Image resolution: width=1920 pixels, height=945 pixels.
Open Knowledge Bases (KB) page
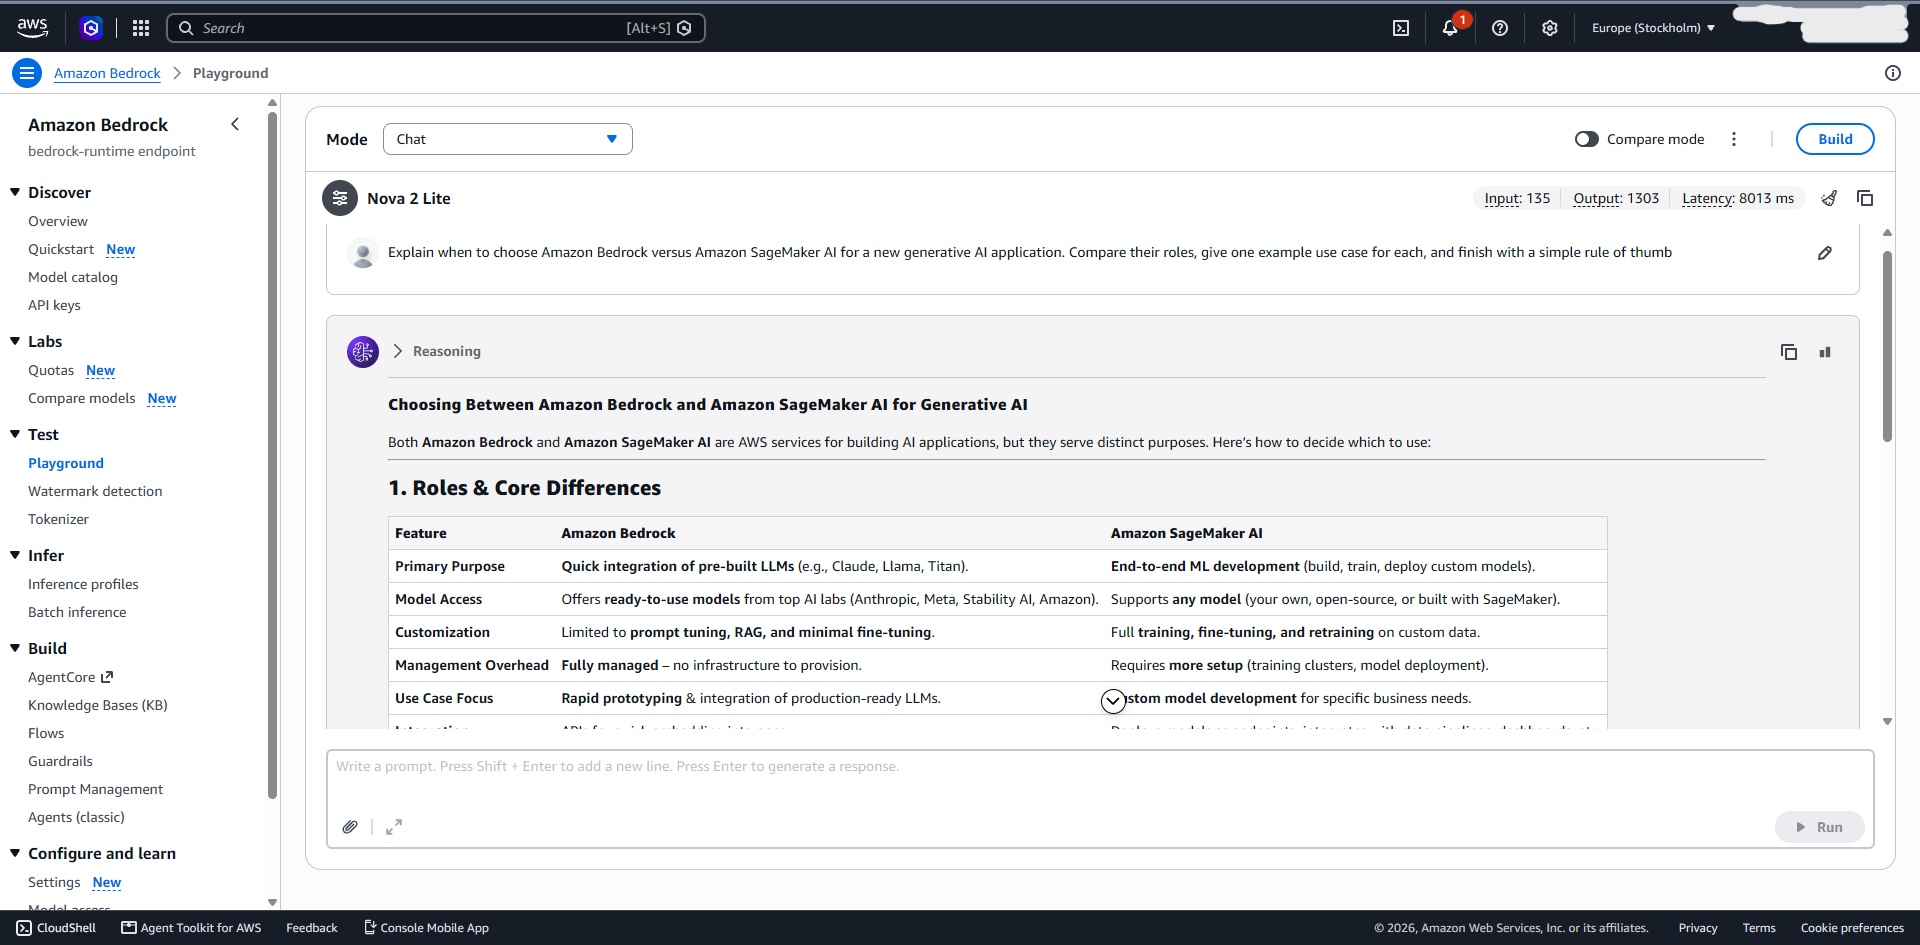coord(98,705)
